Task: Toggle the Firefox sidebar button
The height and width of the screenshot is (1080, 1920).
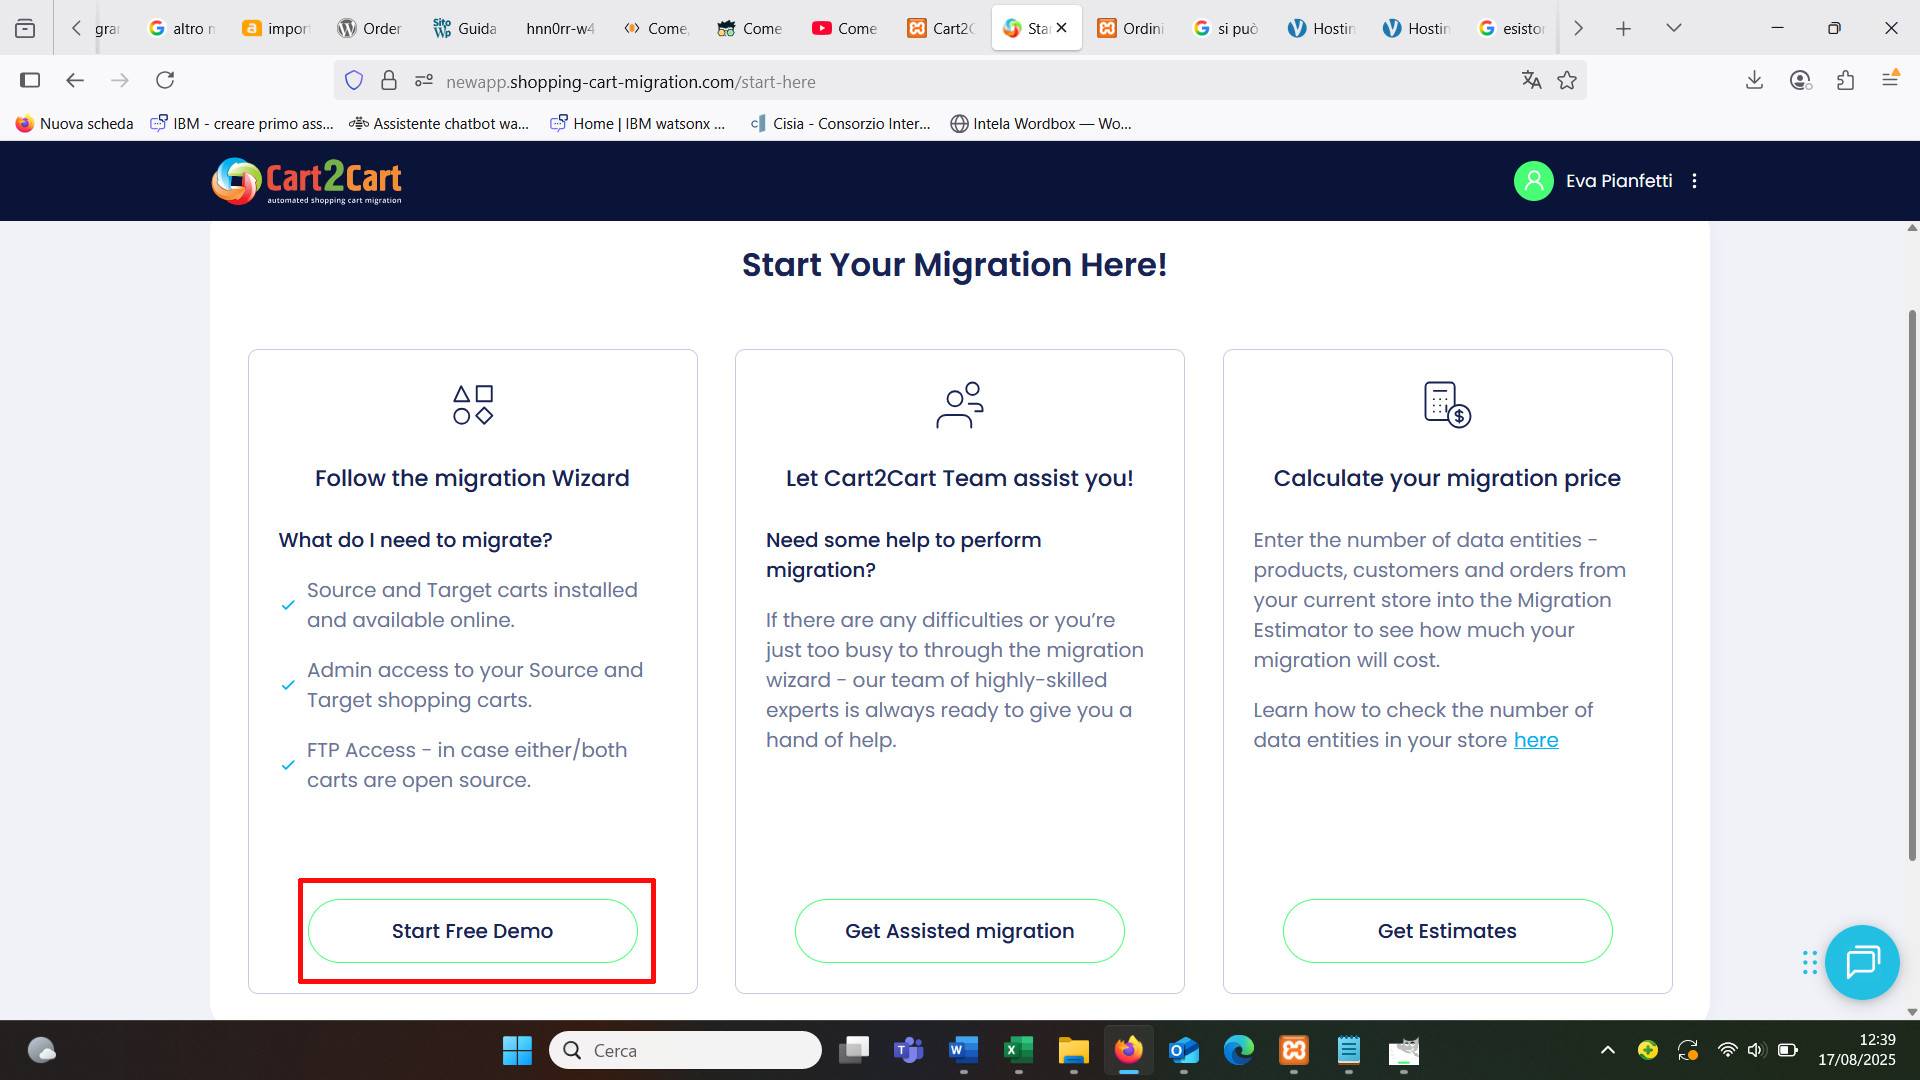Action: 30,80
